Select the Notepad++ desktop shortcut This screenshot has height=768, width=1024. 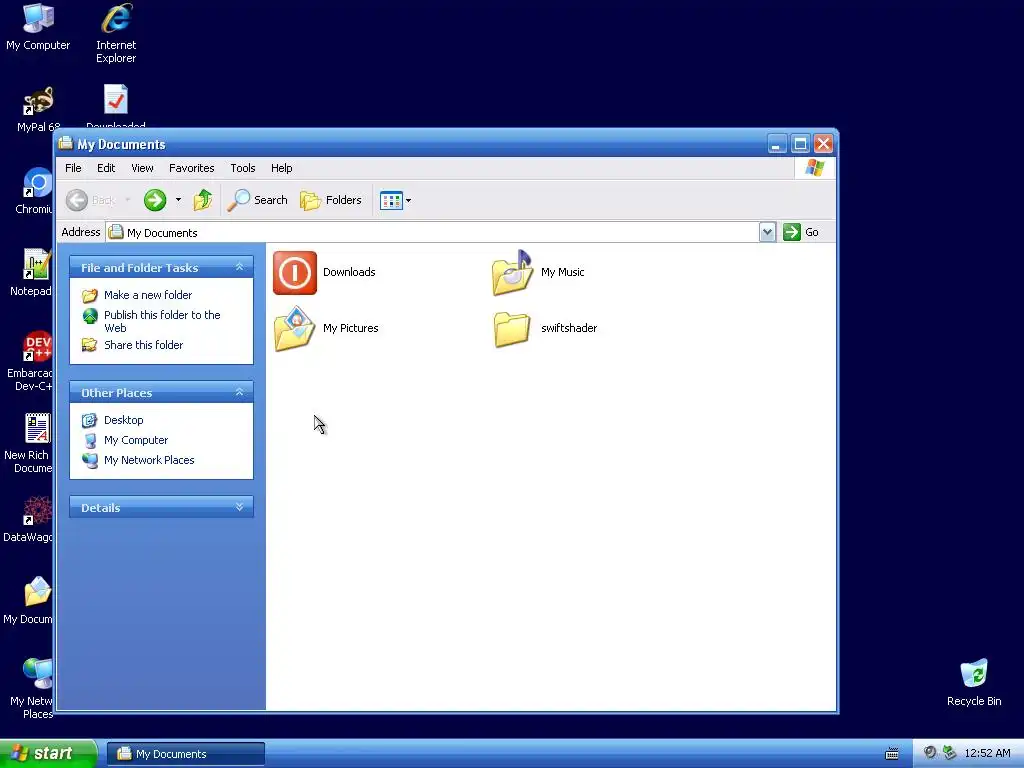click(33, 273)
